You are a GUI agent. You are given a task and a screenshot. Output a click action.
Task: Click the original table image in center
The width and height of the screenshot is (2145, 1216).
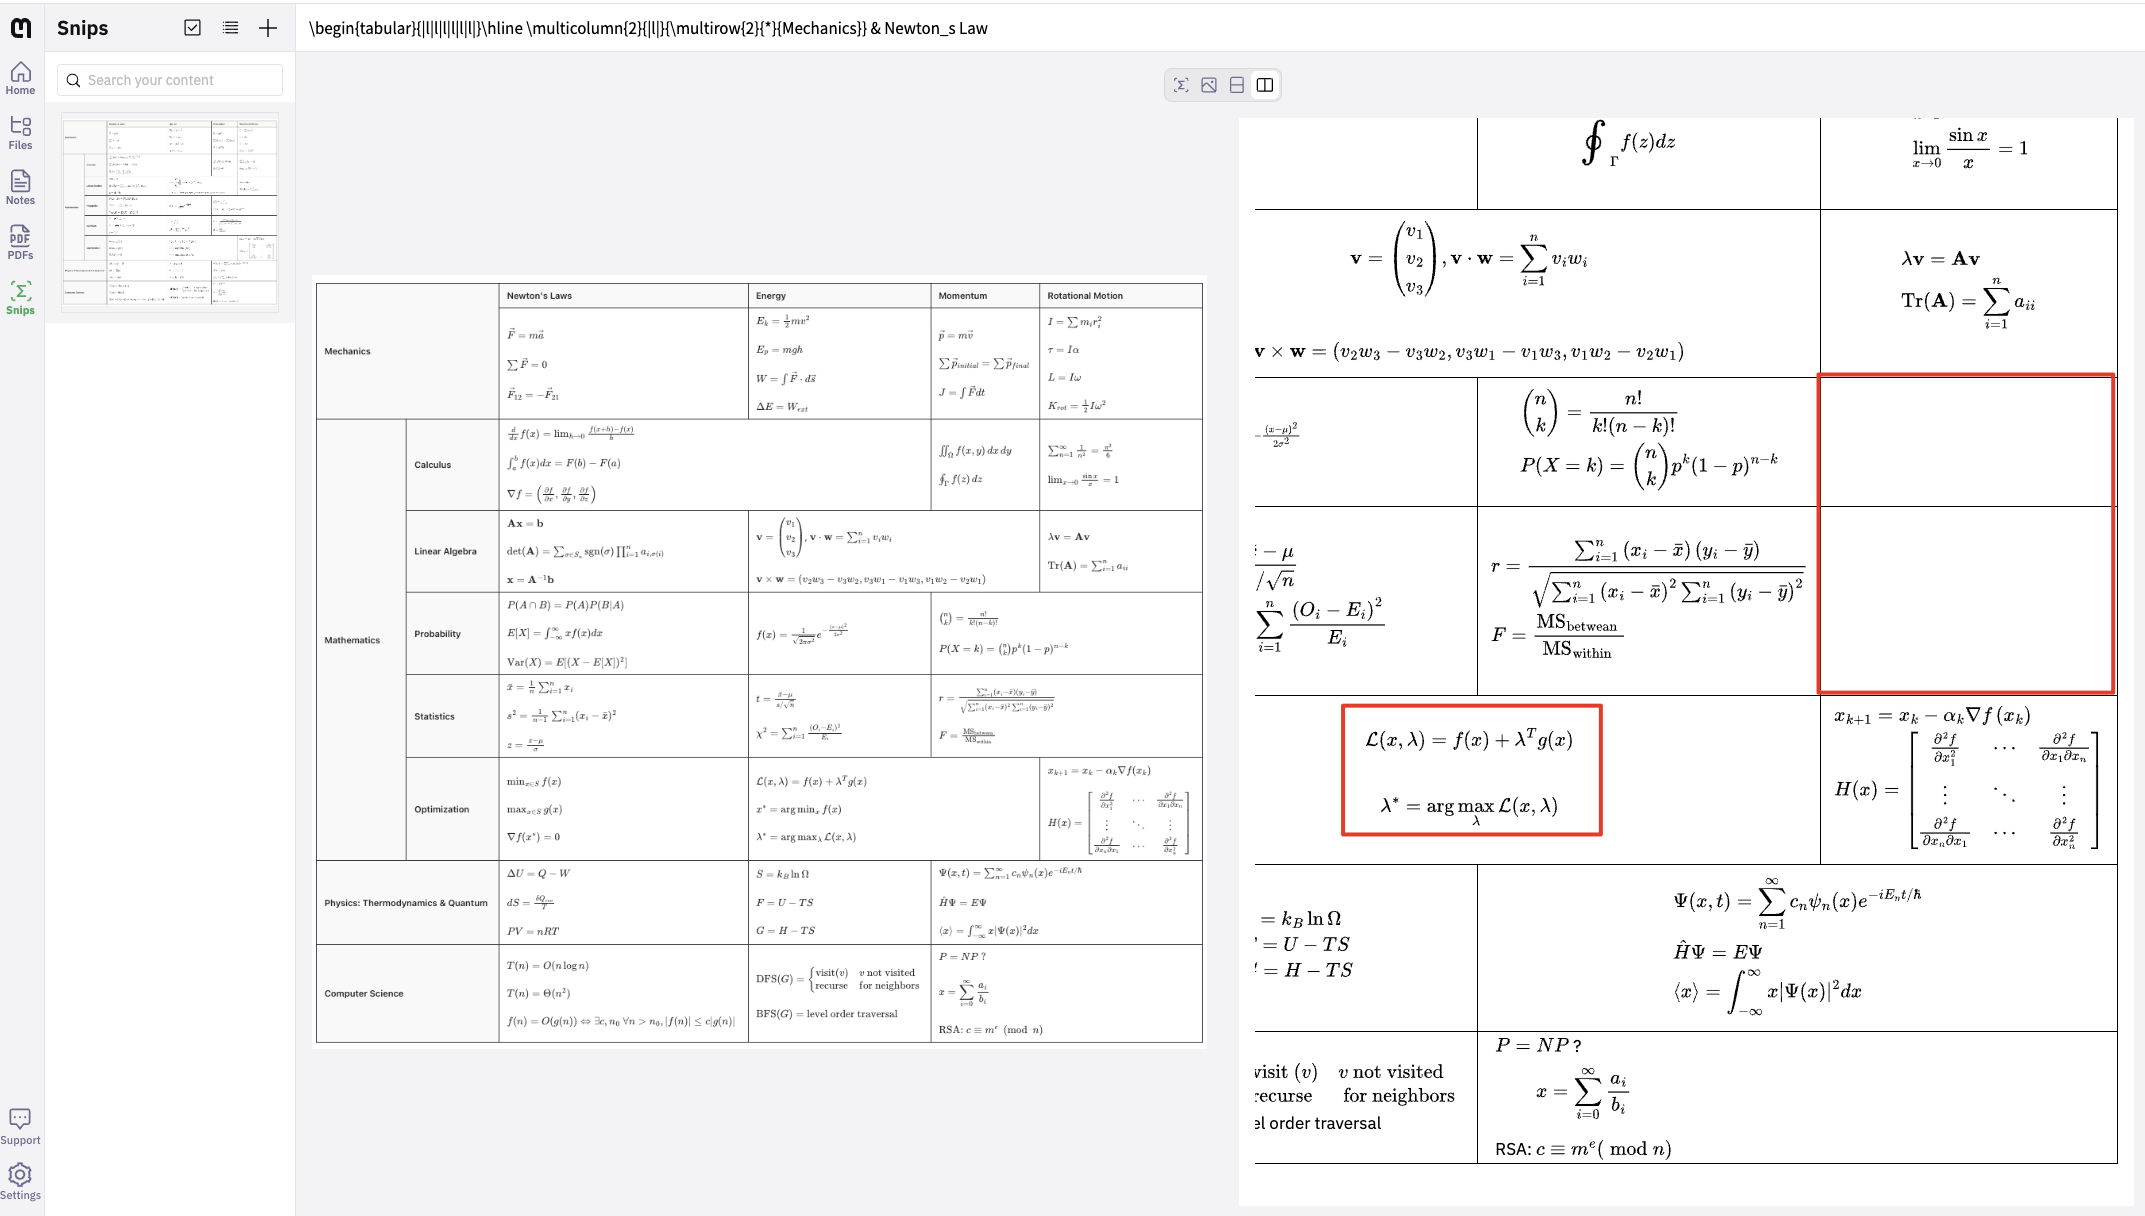click(x=759, y=662)
